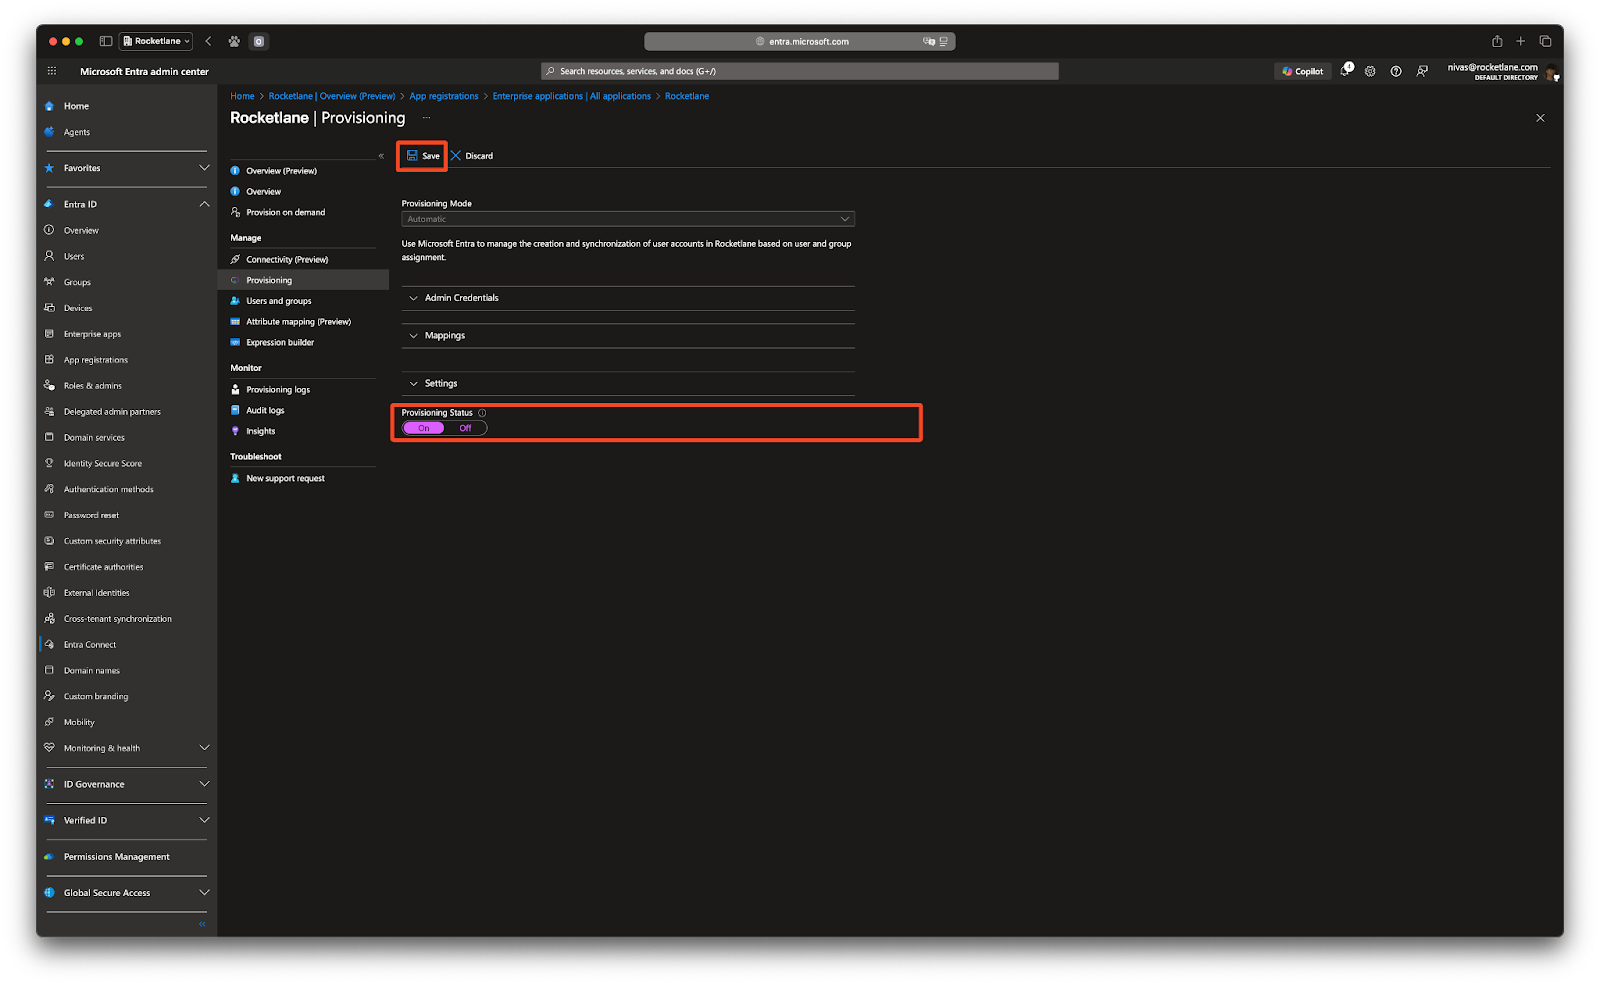Click the Home icon in left sidebar
Screen dimensions: 1600x985
click(49, 106)
